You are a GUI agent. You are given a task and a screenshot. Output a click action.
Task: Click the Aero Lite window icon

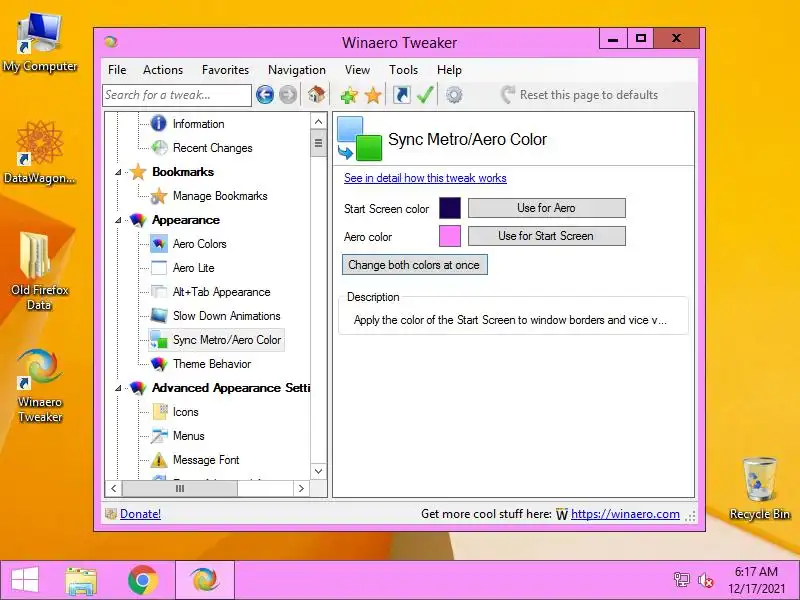coord(159,268)
